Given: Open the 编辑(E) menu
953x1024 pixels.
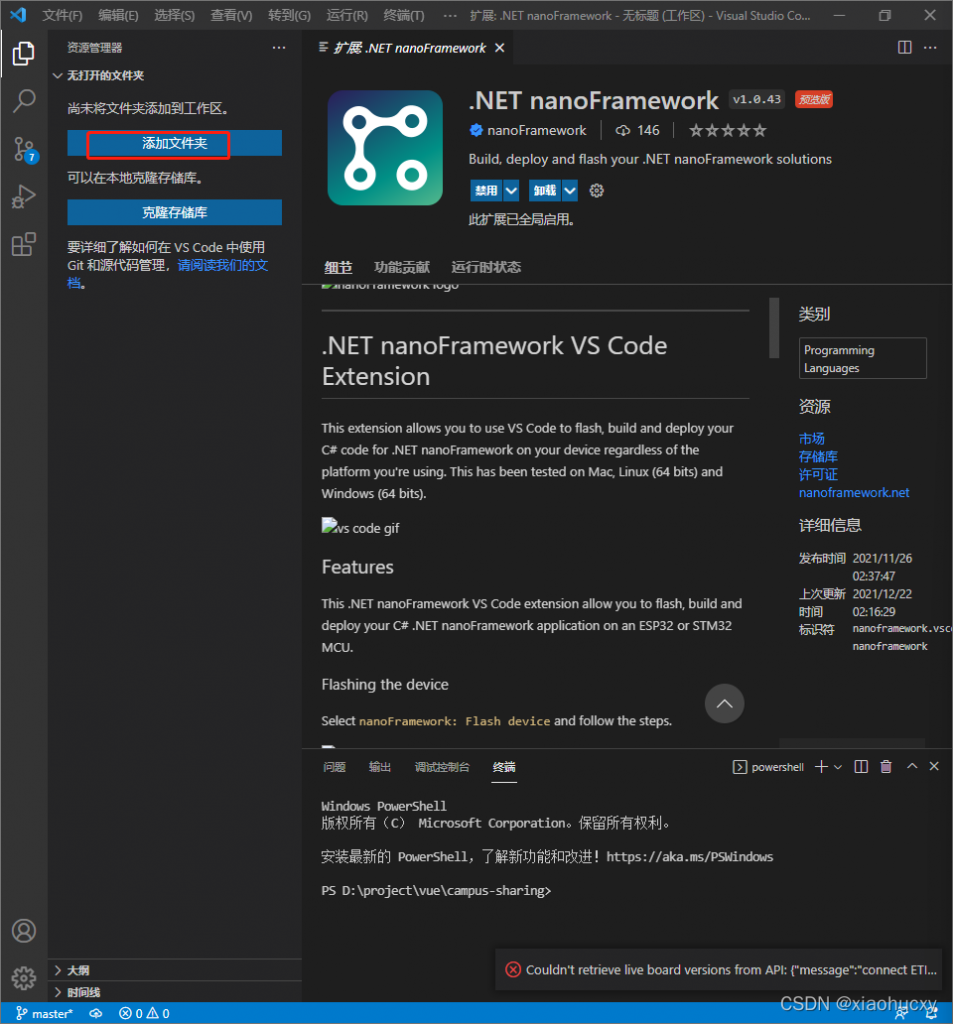Looking at the screenshot, I should [x=118, y=16].
